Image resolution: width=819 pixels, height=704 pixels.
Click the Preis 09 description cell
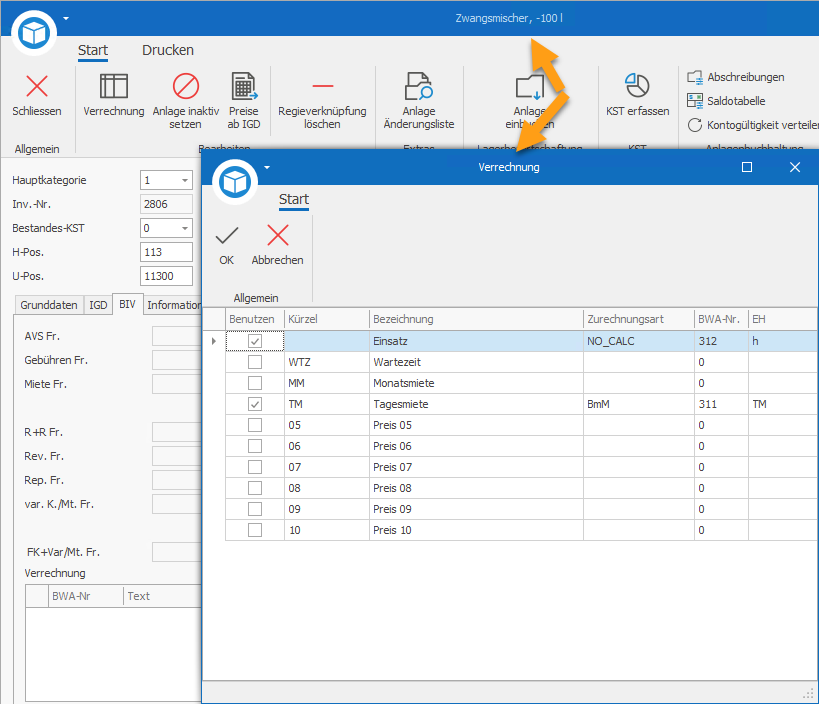(x=476, y=509)
